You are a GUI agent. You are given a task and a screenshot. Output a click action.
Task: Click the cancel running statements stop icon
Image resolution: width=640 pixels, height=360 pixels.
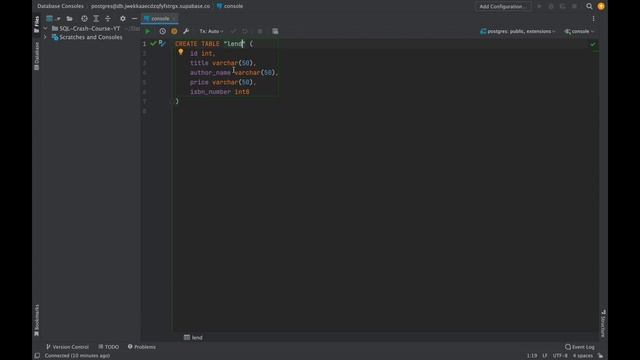pos(260,31)
